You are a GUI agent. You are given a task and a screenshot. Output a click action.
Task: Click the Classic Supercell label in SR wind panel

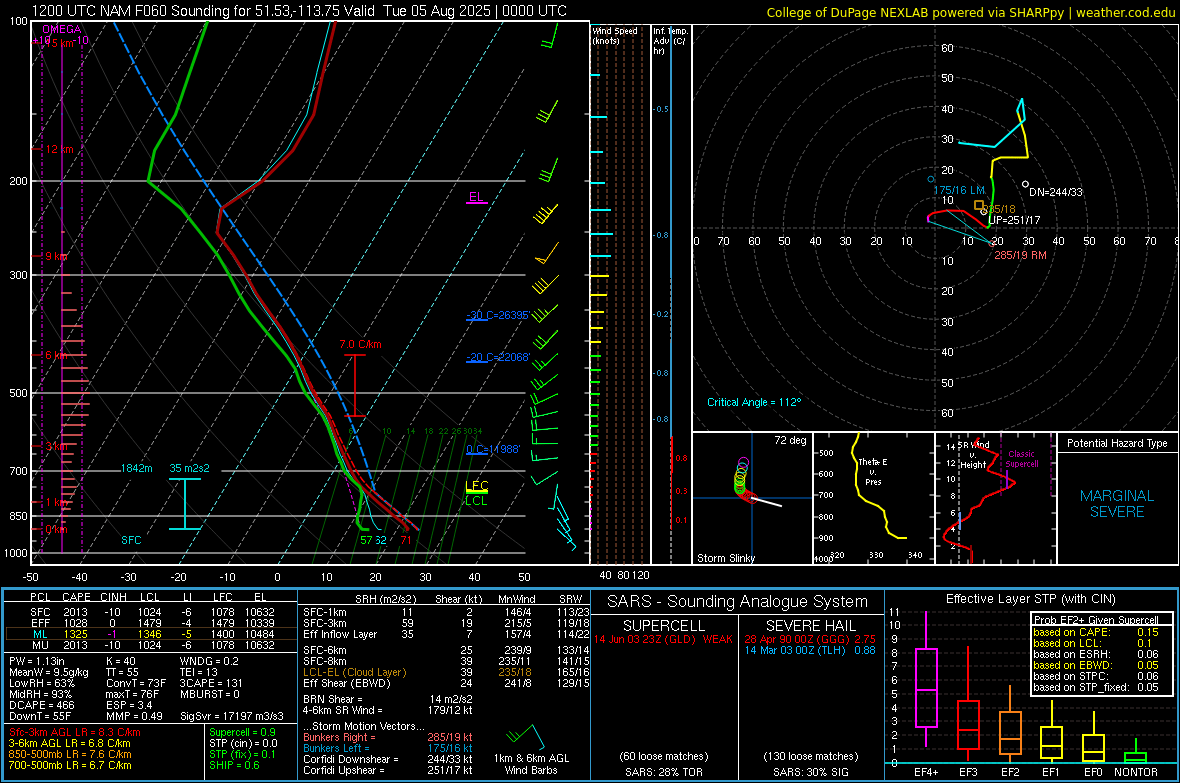point(1022,459)
